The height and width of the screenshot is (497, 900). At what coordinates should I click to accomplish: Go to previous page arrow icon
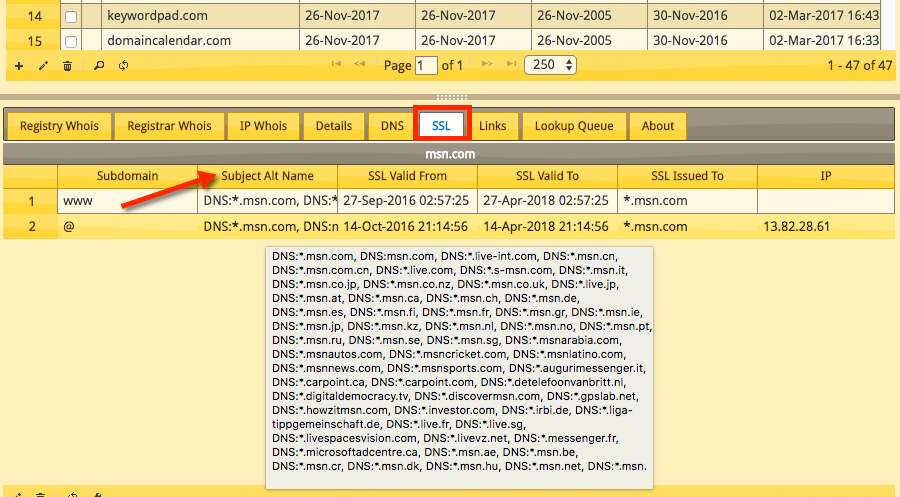click(x=359, y=64)
